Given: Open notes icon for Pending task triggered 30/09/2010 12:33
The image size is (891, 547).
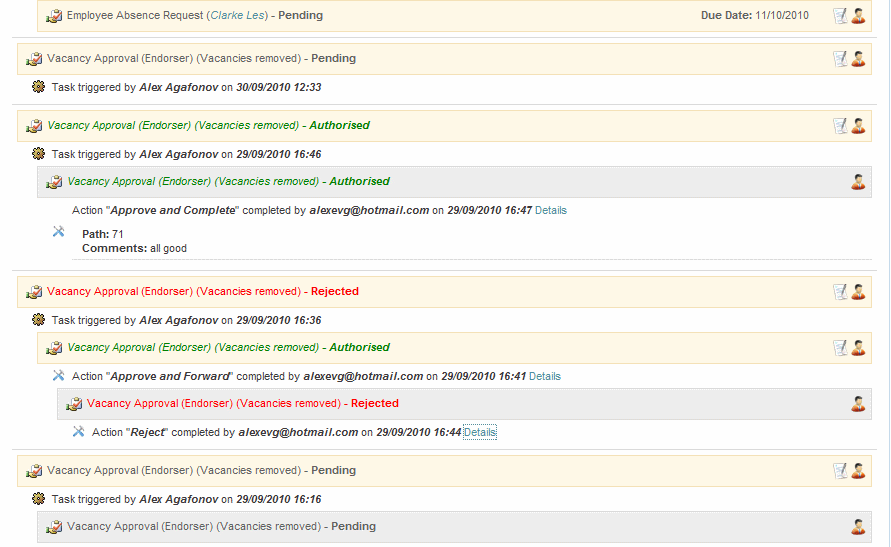Looking at the screenshot, I should tap(840, 59).
